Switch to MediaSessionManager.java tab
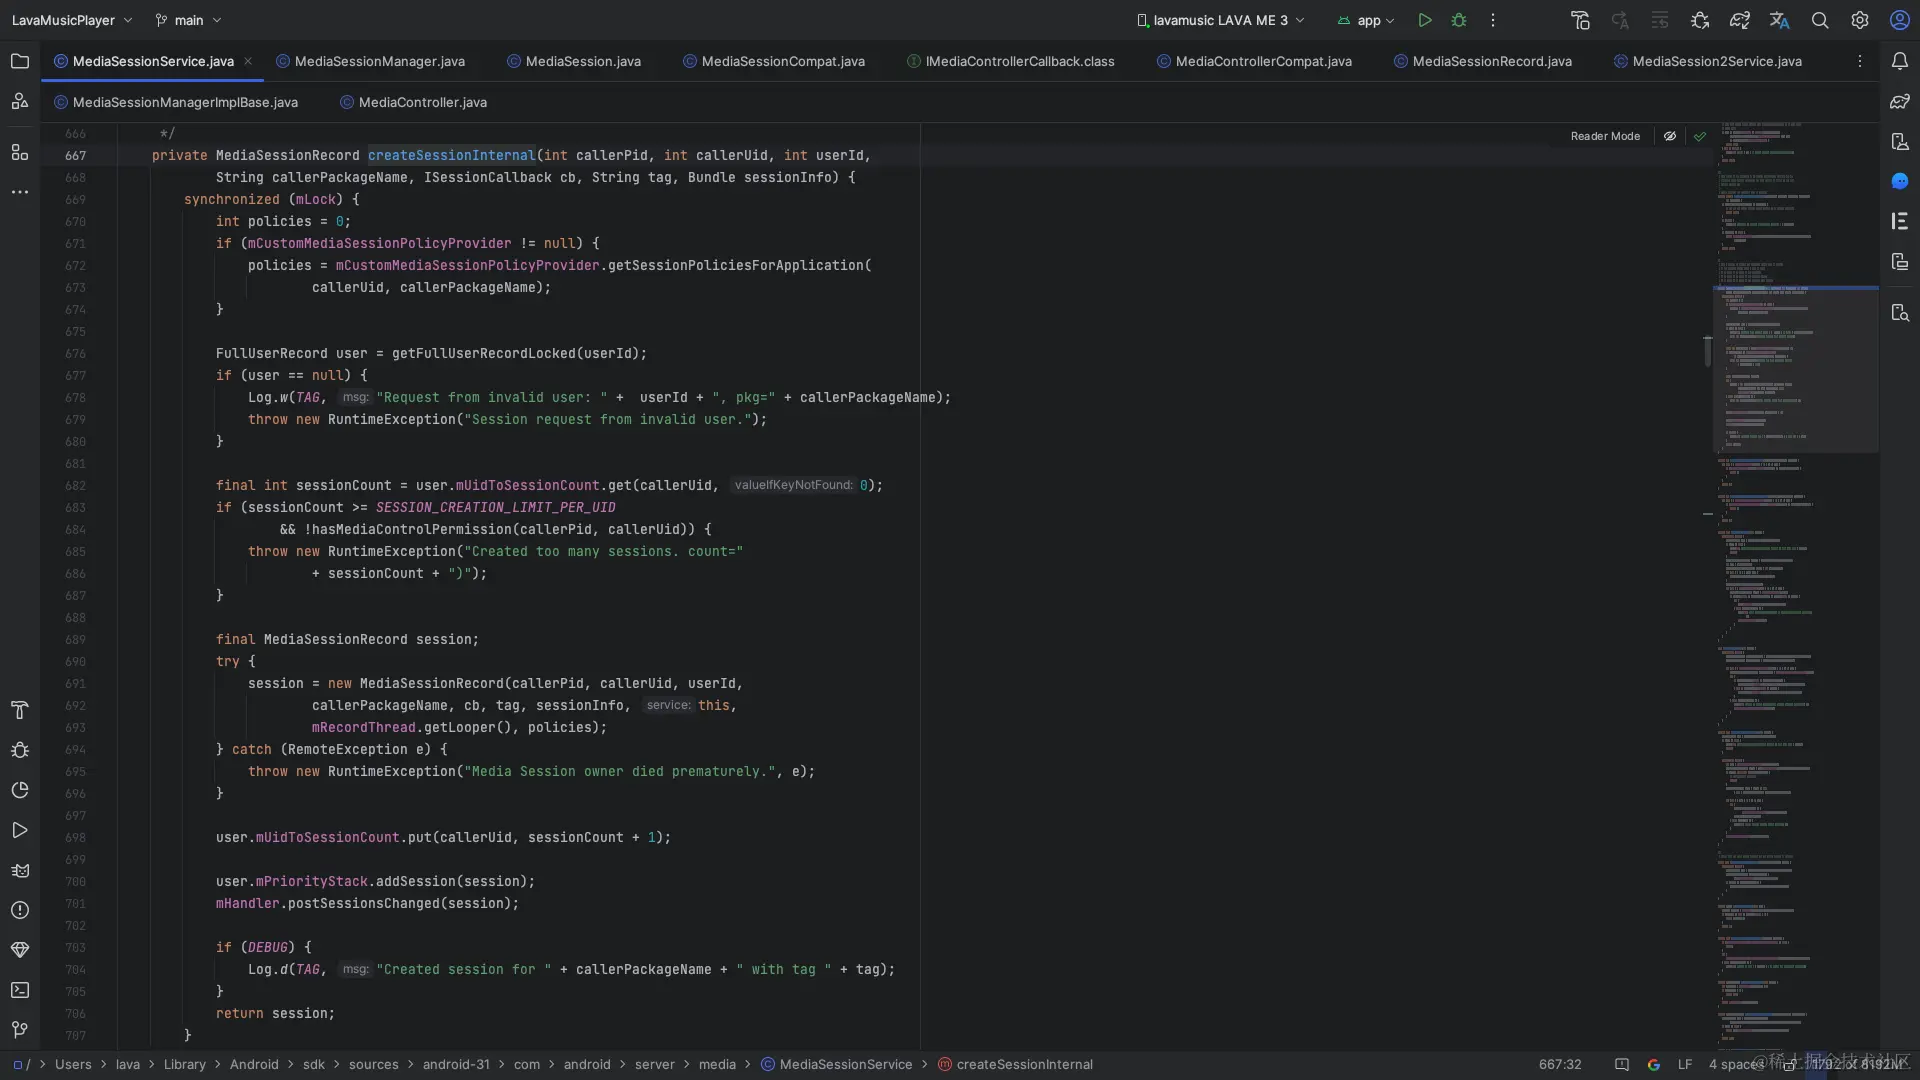This screenshot has width=1920, height=1080. click(379, 61)
